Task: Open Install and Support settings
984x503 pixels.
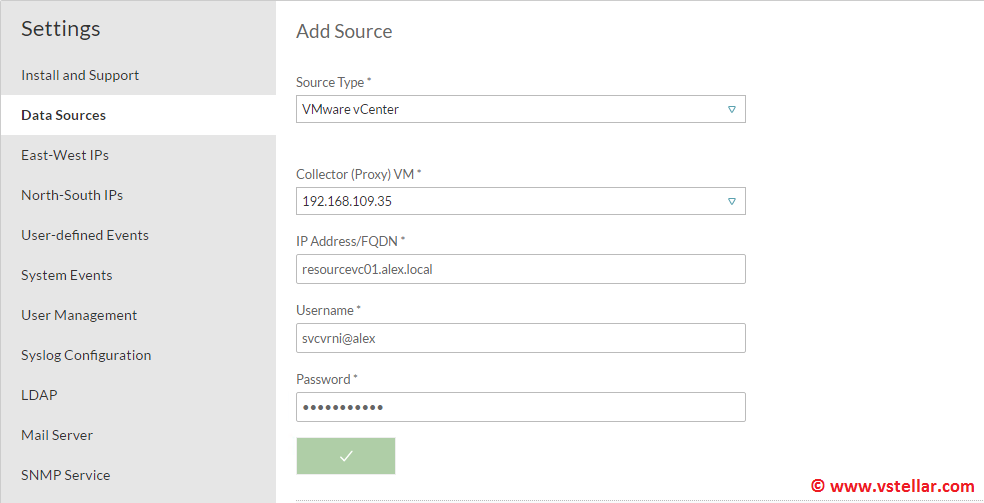Action: (x=80, y=75)
